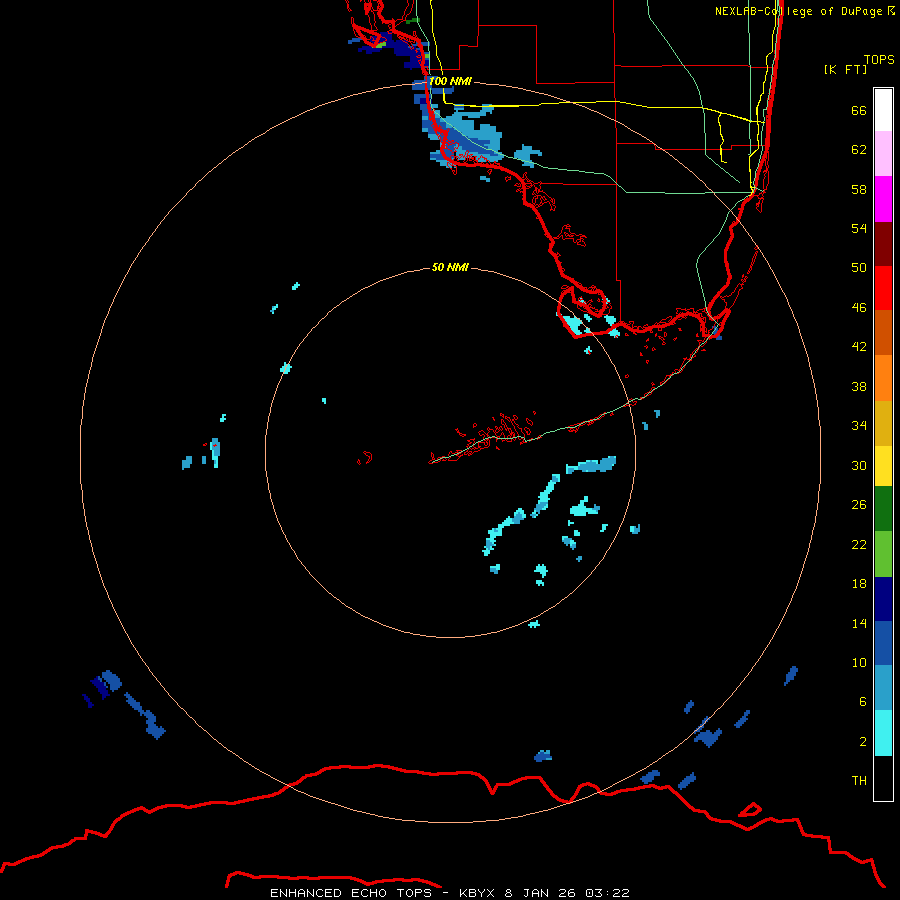Screen dimensions: 900x900
Task: Click the 03:22 scan time
Action: (607, 893)
